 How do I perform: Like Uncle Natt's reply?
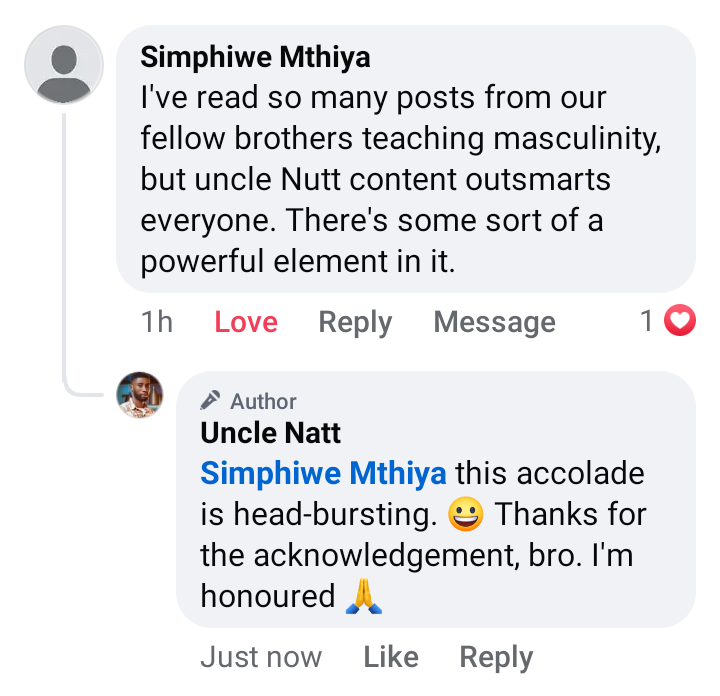click(x=391, y=657)
